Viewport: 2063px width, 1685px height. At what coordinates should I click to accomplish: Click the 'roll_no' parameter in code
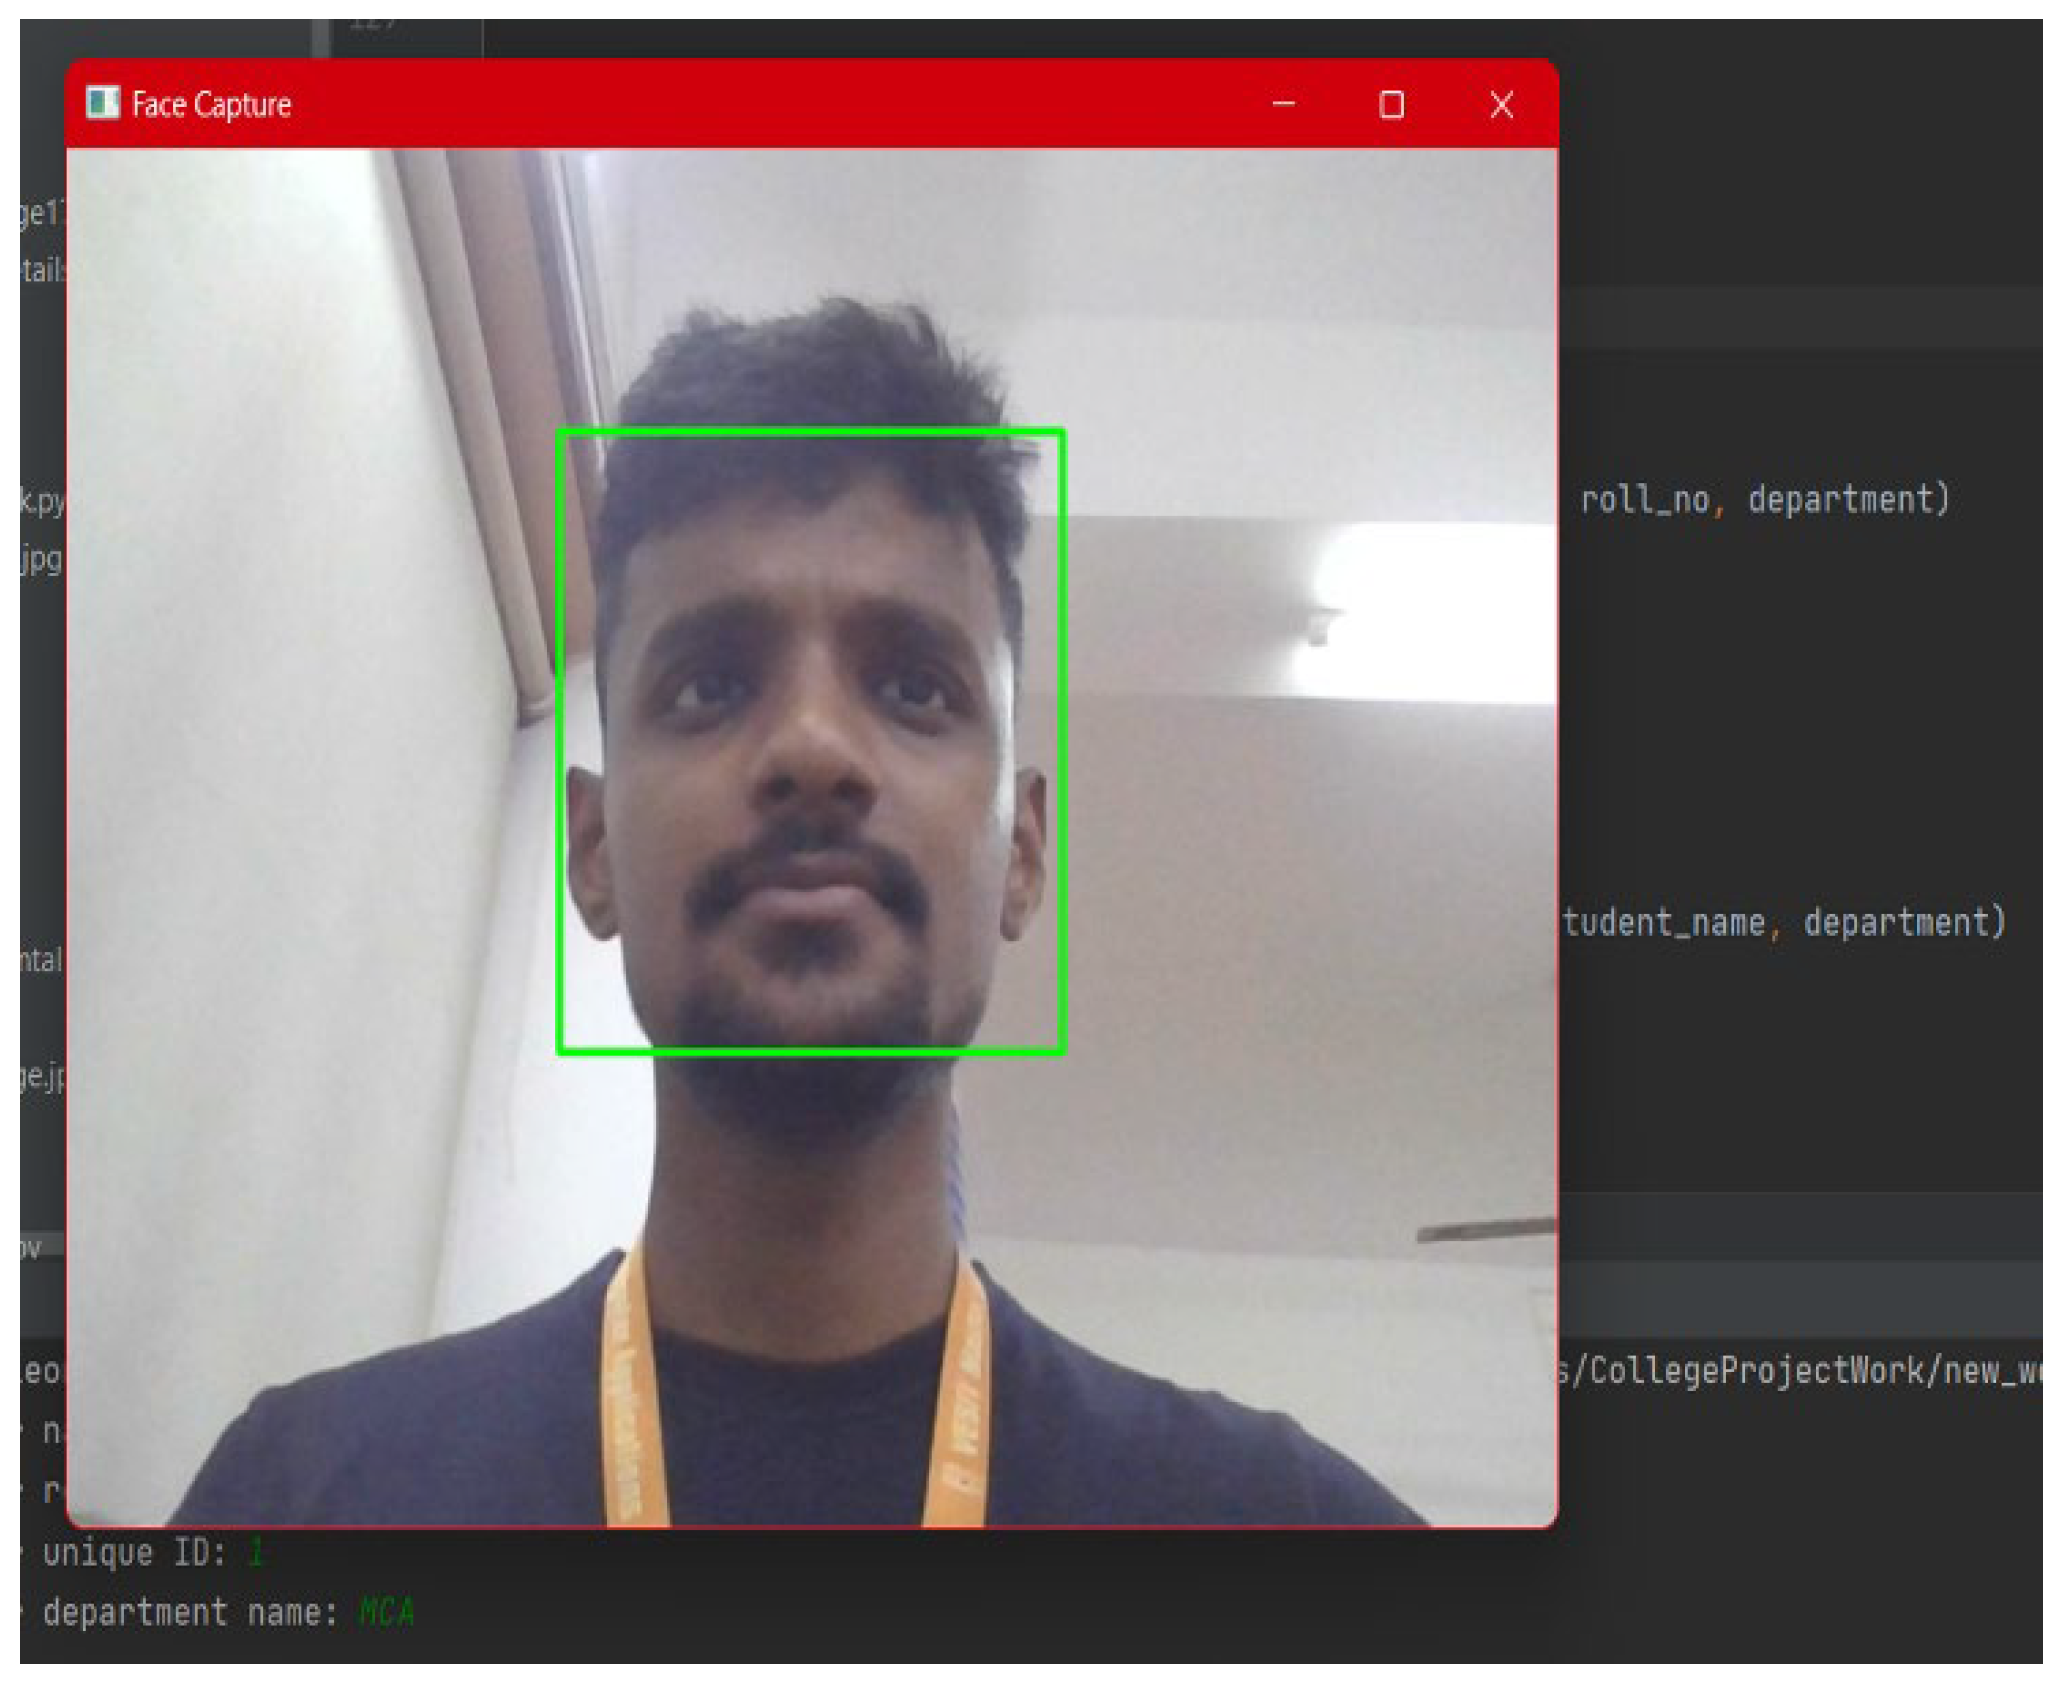pos(1644,499)
